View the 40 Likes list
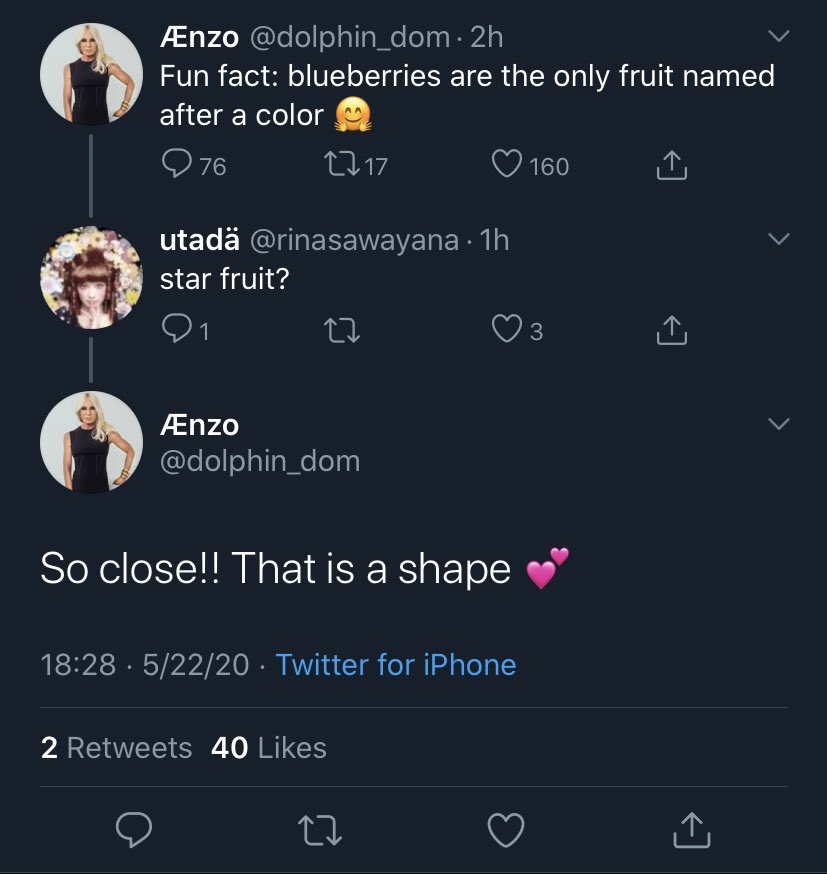This screenshot has width=827, height=874. coord(269,747)
